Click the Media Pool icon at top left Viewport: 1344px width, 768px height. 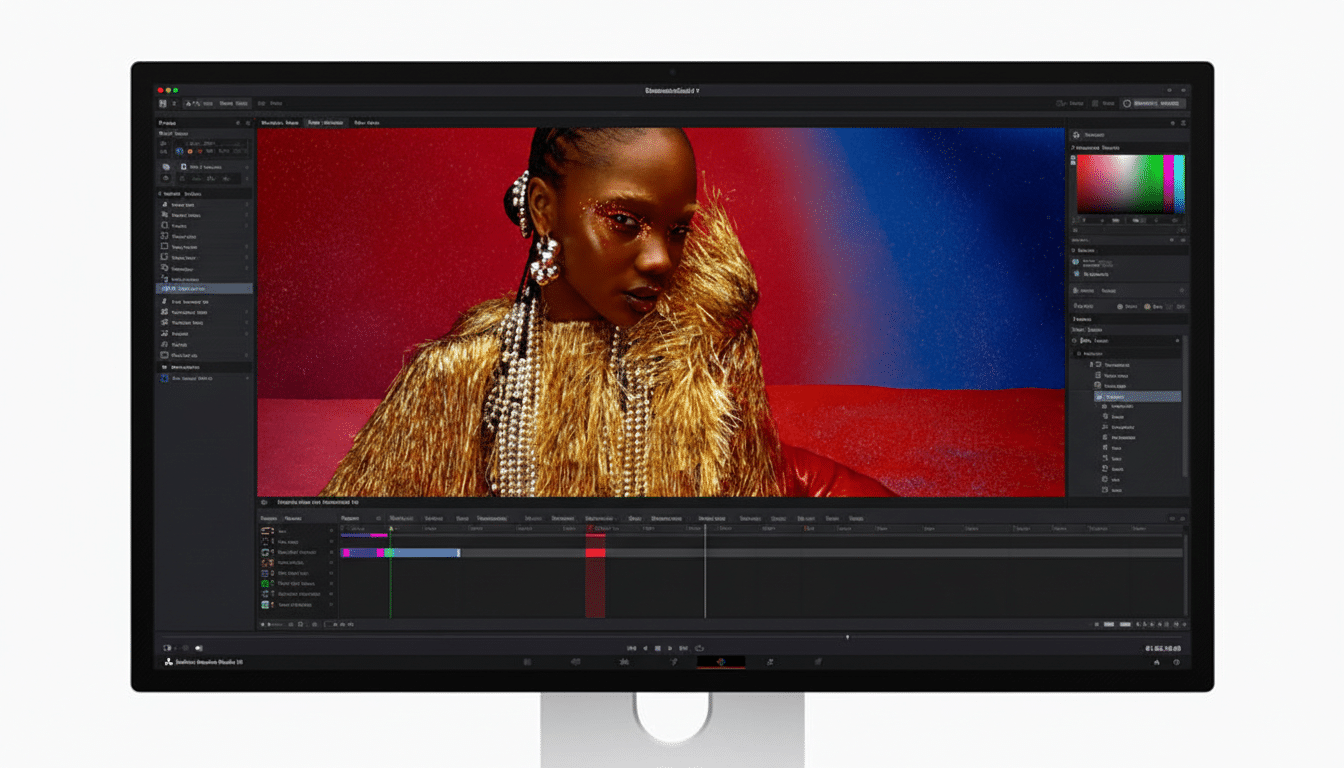pyautogui.click(x=163, y=103)
